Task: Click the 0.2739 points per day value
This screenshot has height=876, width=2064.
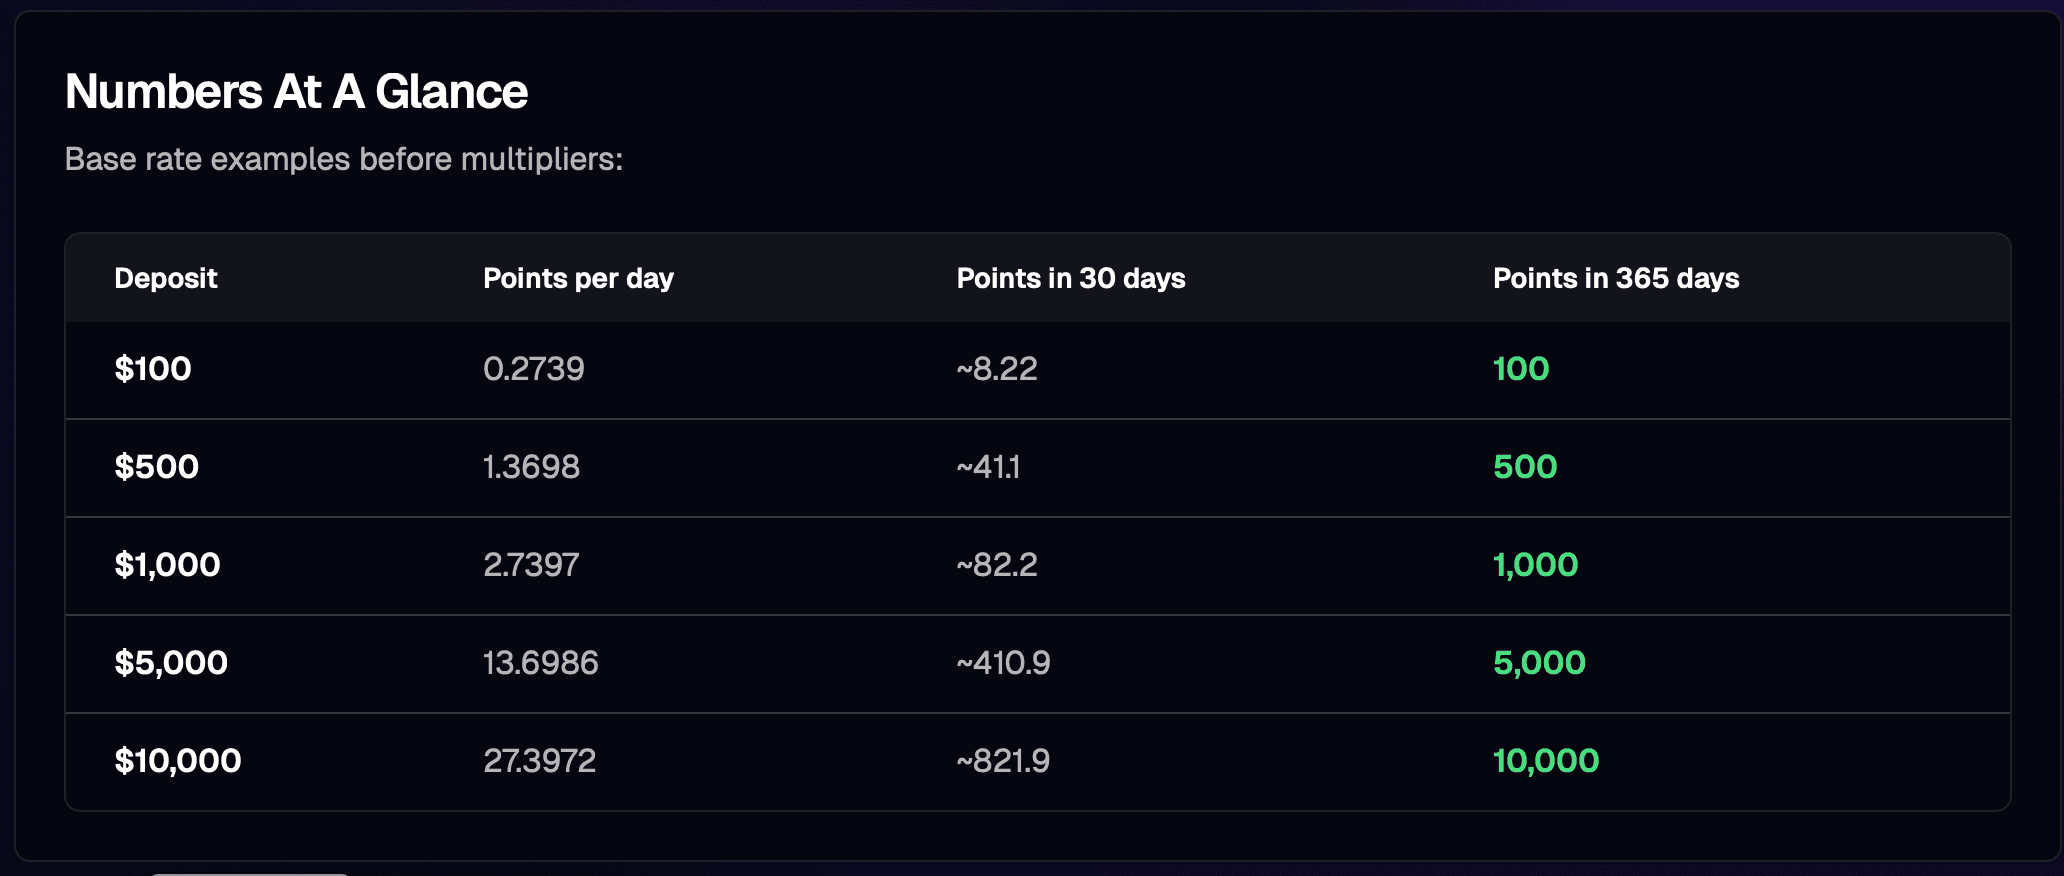Action: [533, 369]
